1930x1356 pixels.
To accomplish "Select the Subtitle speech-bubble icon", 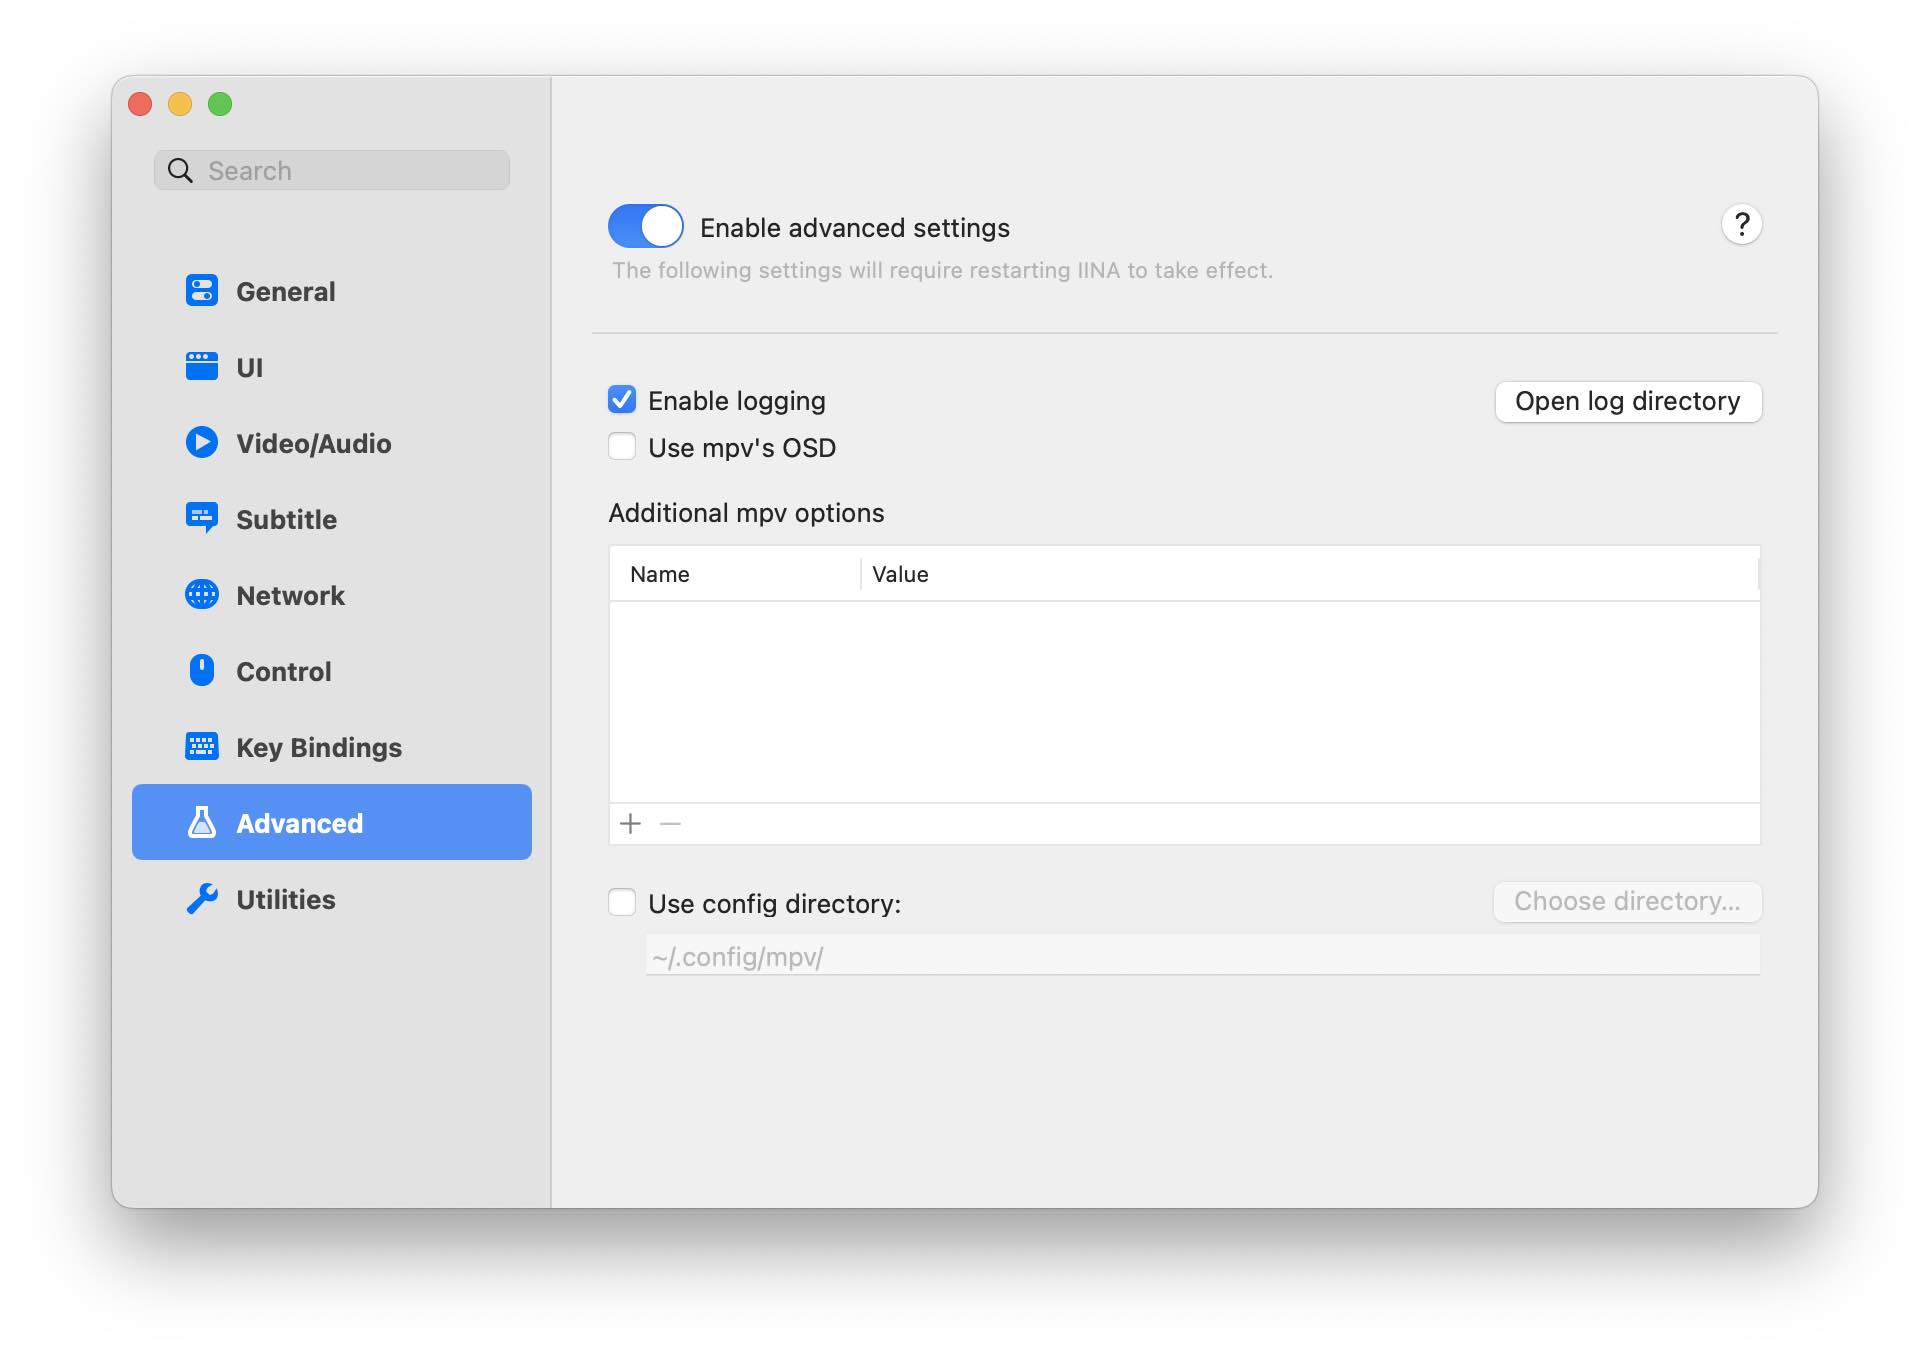I will pos(202,518).
